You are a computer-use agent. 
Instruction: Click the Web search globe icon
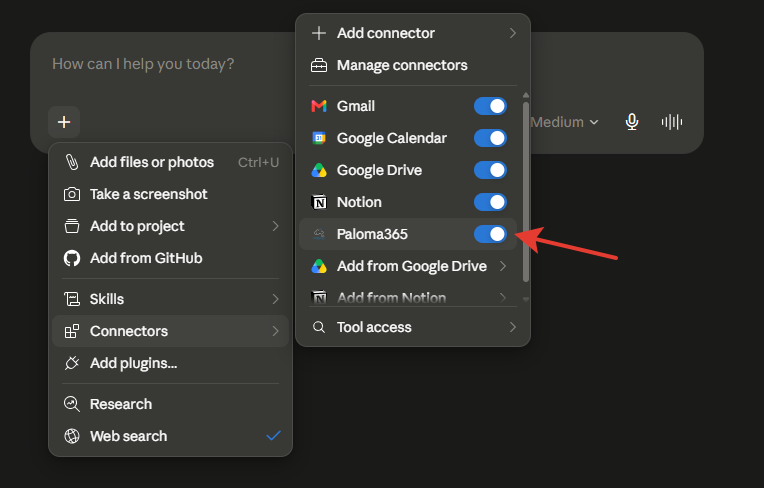[x=72, y=436]
